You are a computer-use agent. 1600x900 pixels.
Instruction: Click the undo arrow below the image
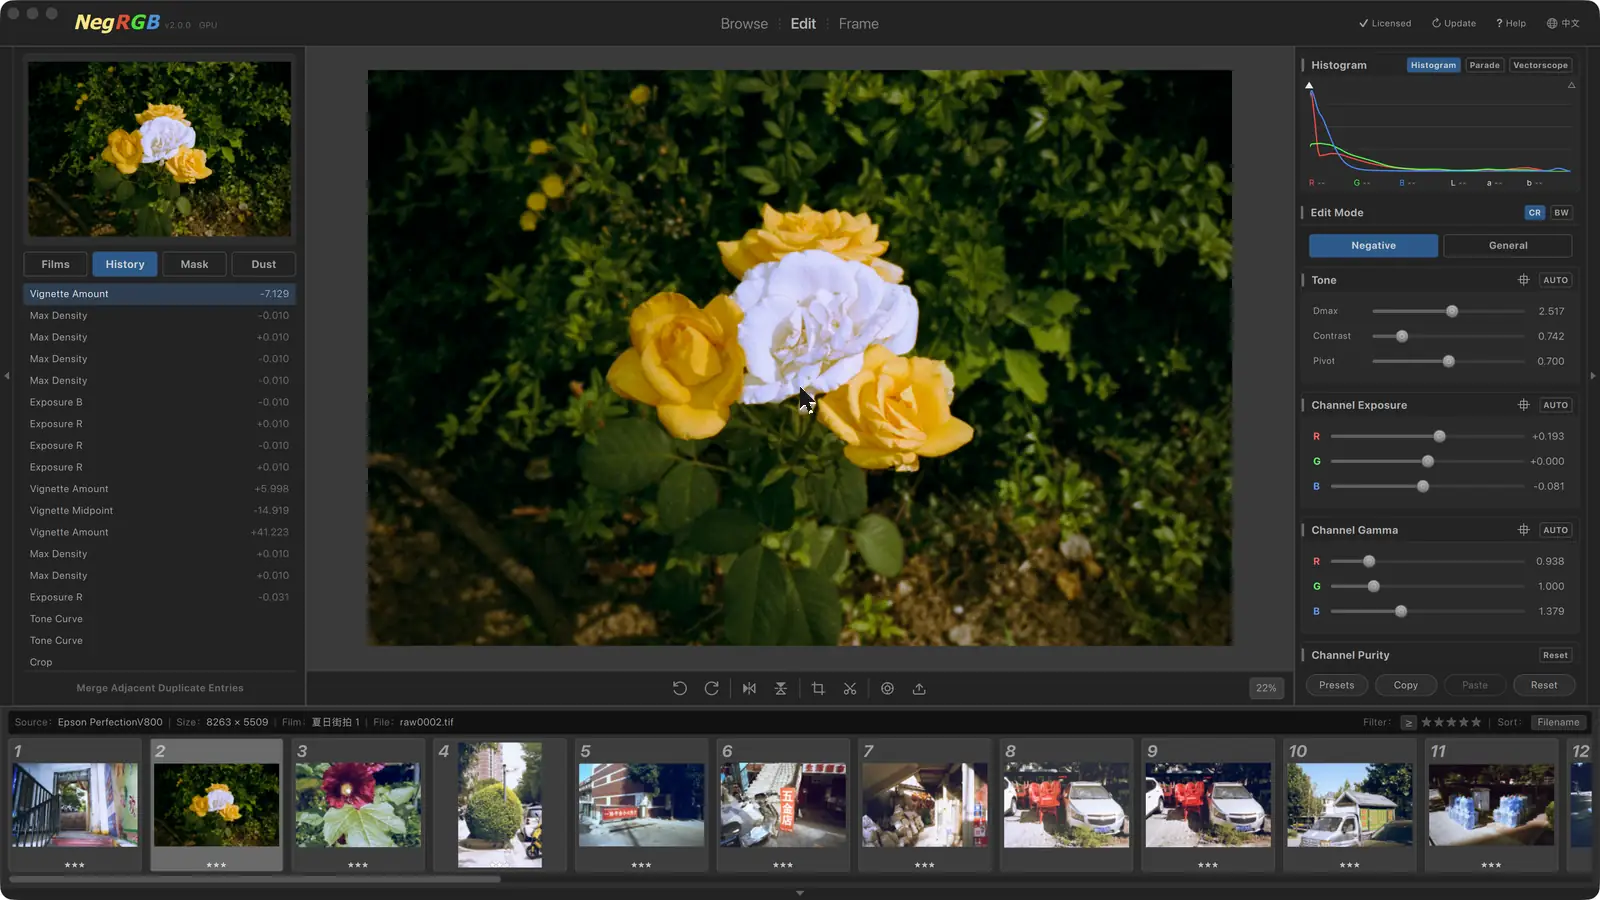(x=680, y=688)
